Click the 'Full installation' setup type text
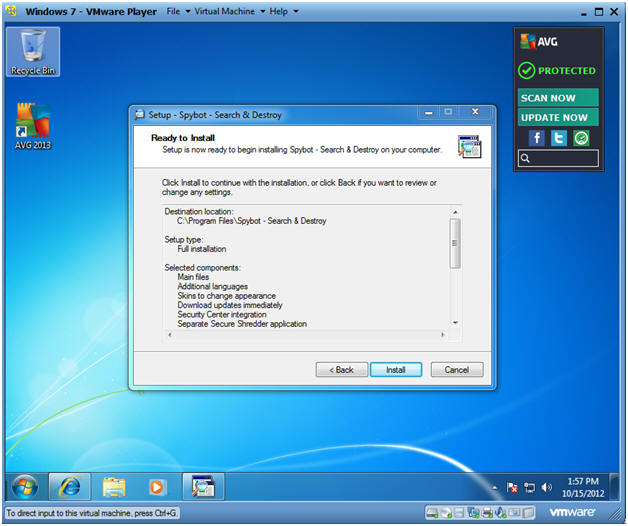 202,249
